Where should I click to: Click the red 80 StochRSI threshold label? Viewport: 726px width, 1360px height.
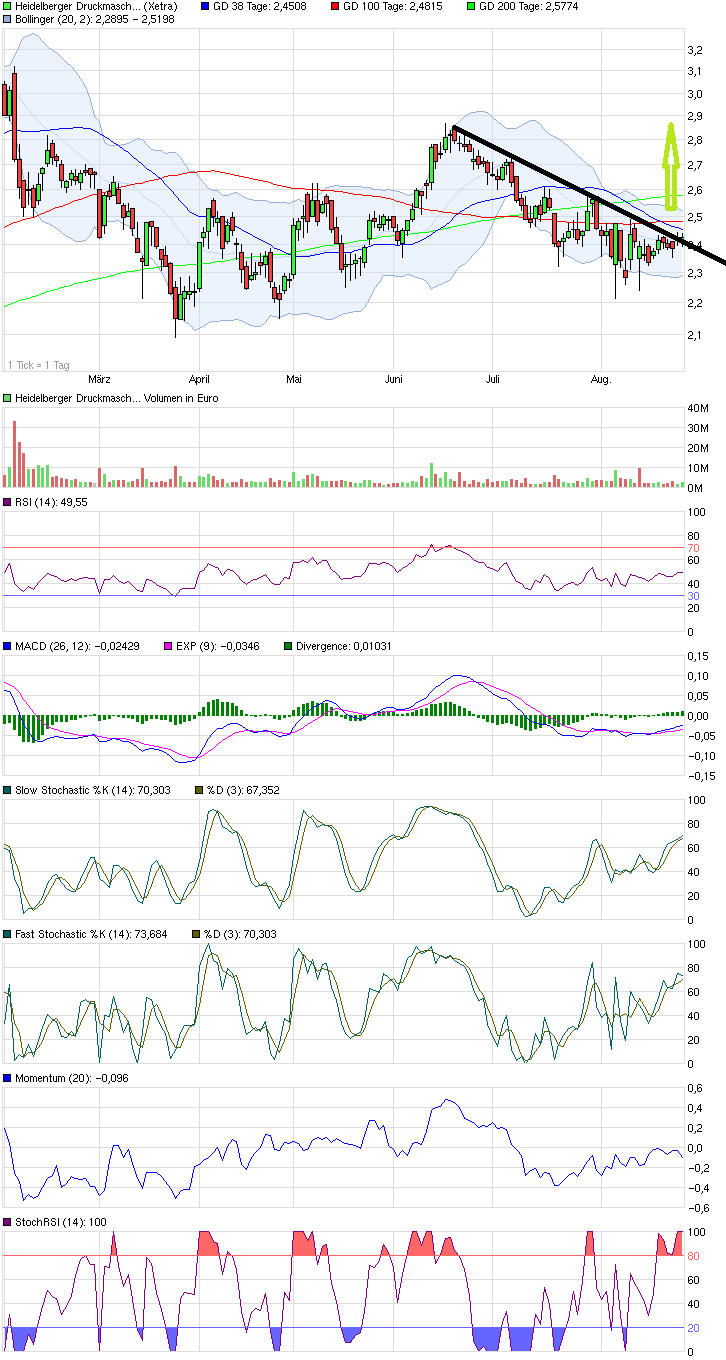click(692, 1256)
